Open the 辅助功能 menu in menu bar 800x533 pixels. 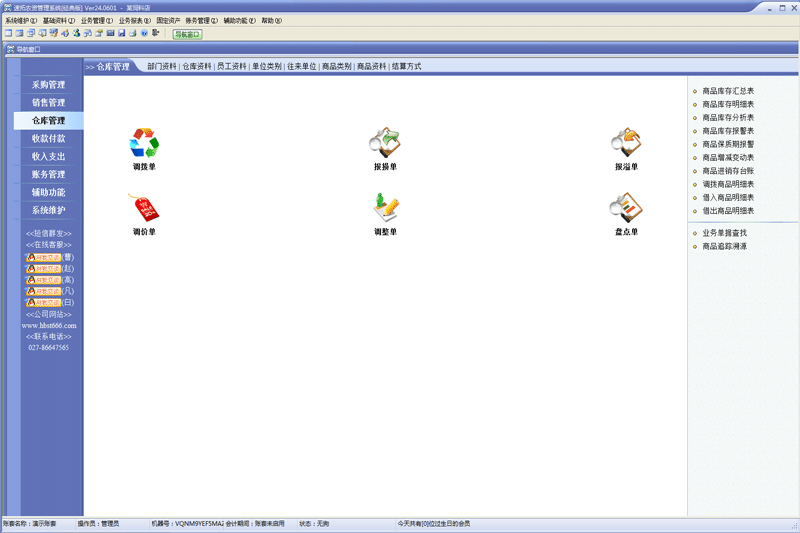(239, 21)
